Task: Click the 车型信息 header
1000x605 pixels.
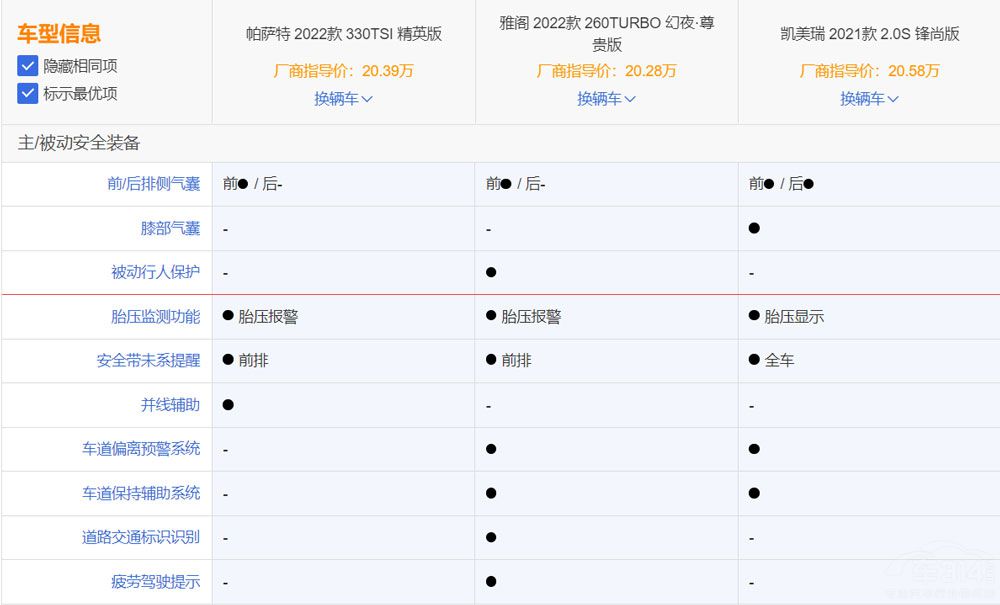Action: pyautogui.click(x=56, y=33)
